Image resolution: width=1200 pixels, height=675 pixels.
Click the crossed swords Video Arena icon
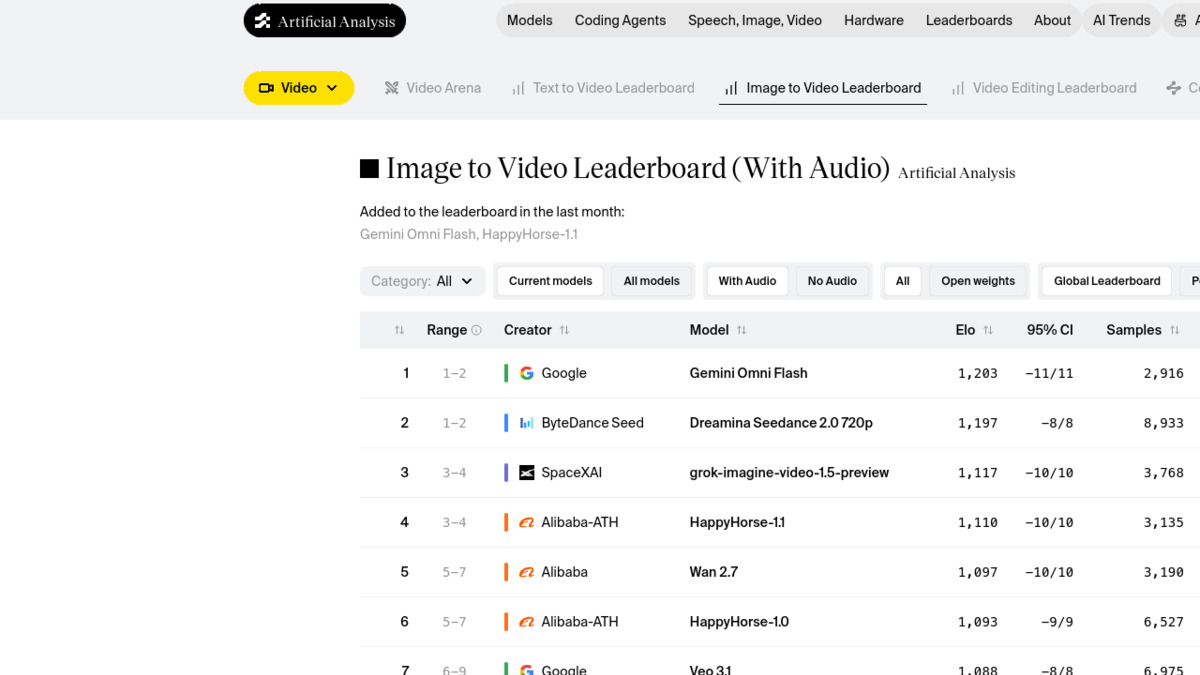click(x=392, y=88)
